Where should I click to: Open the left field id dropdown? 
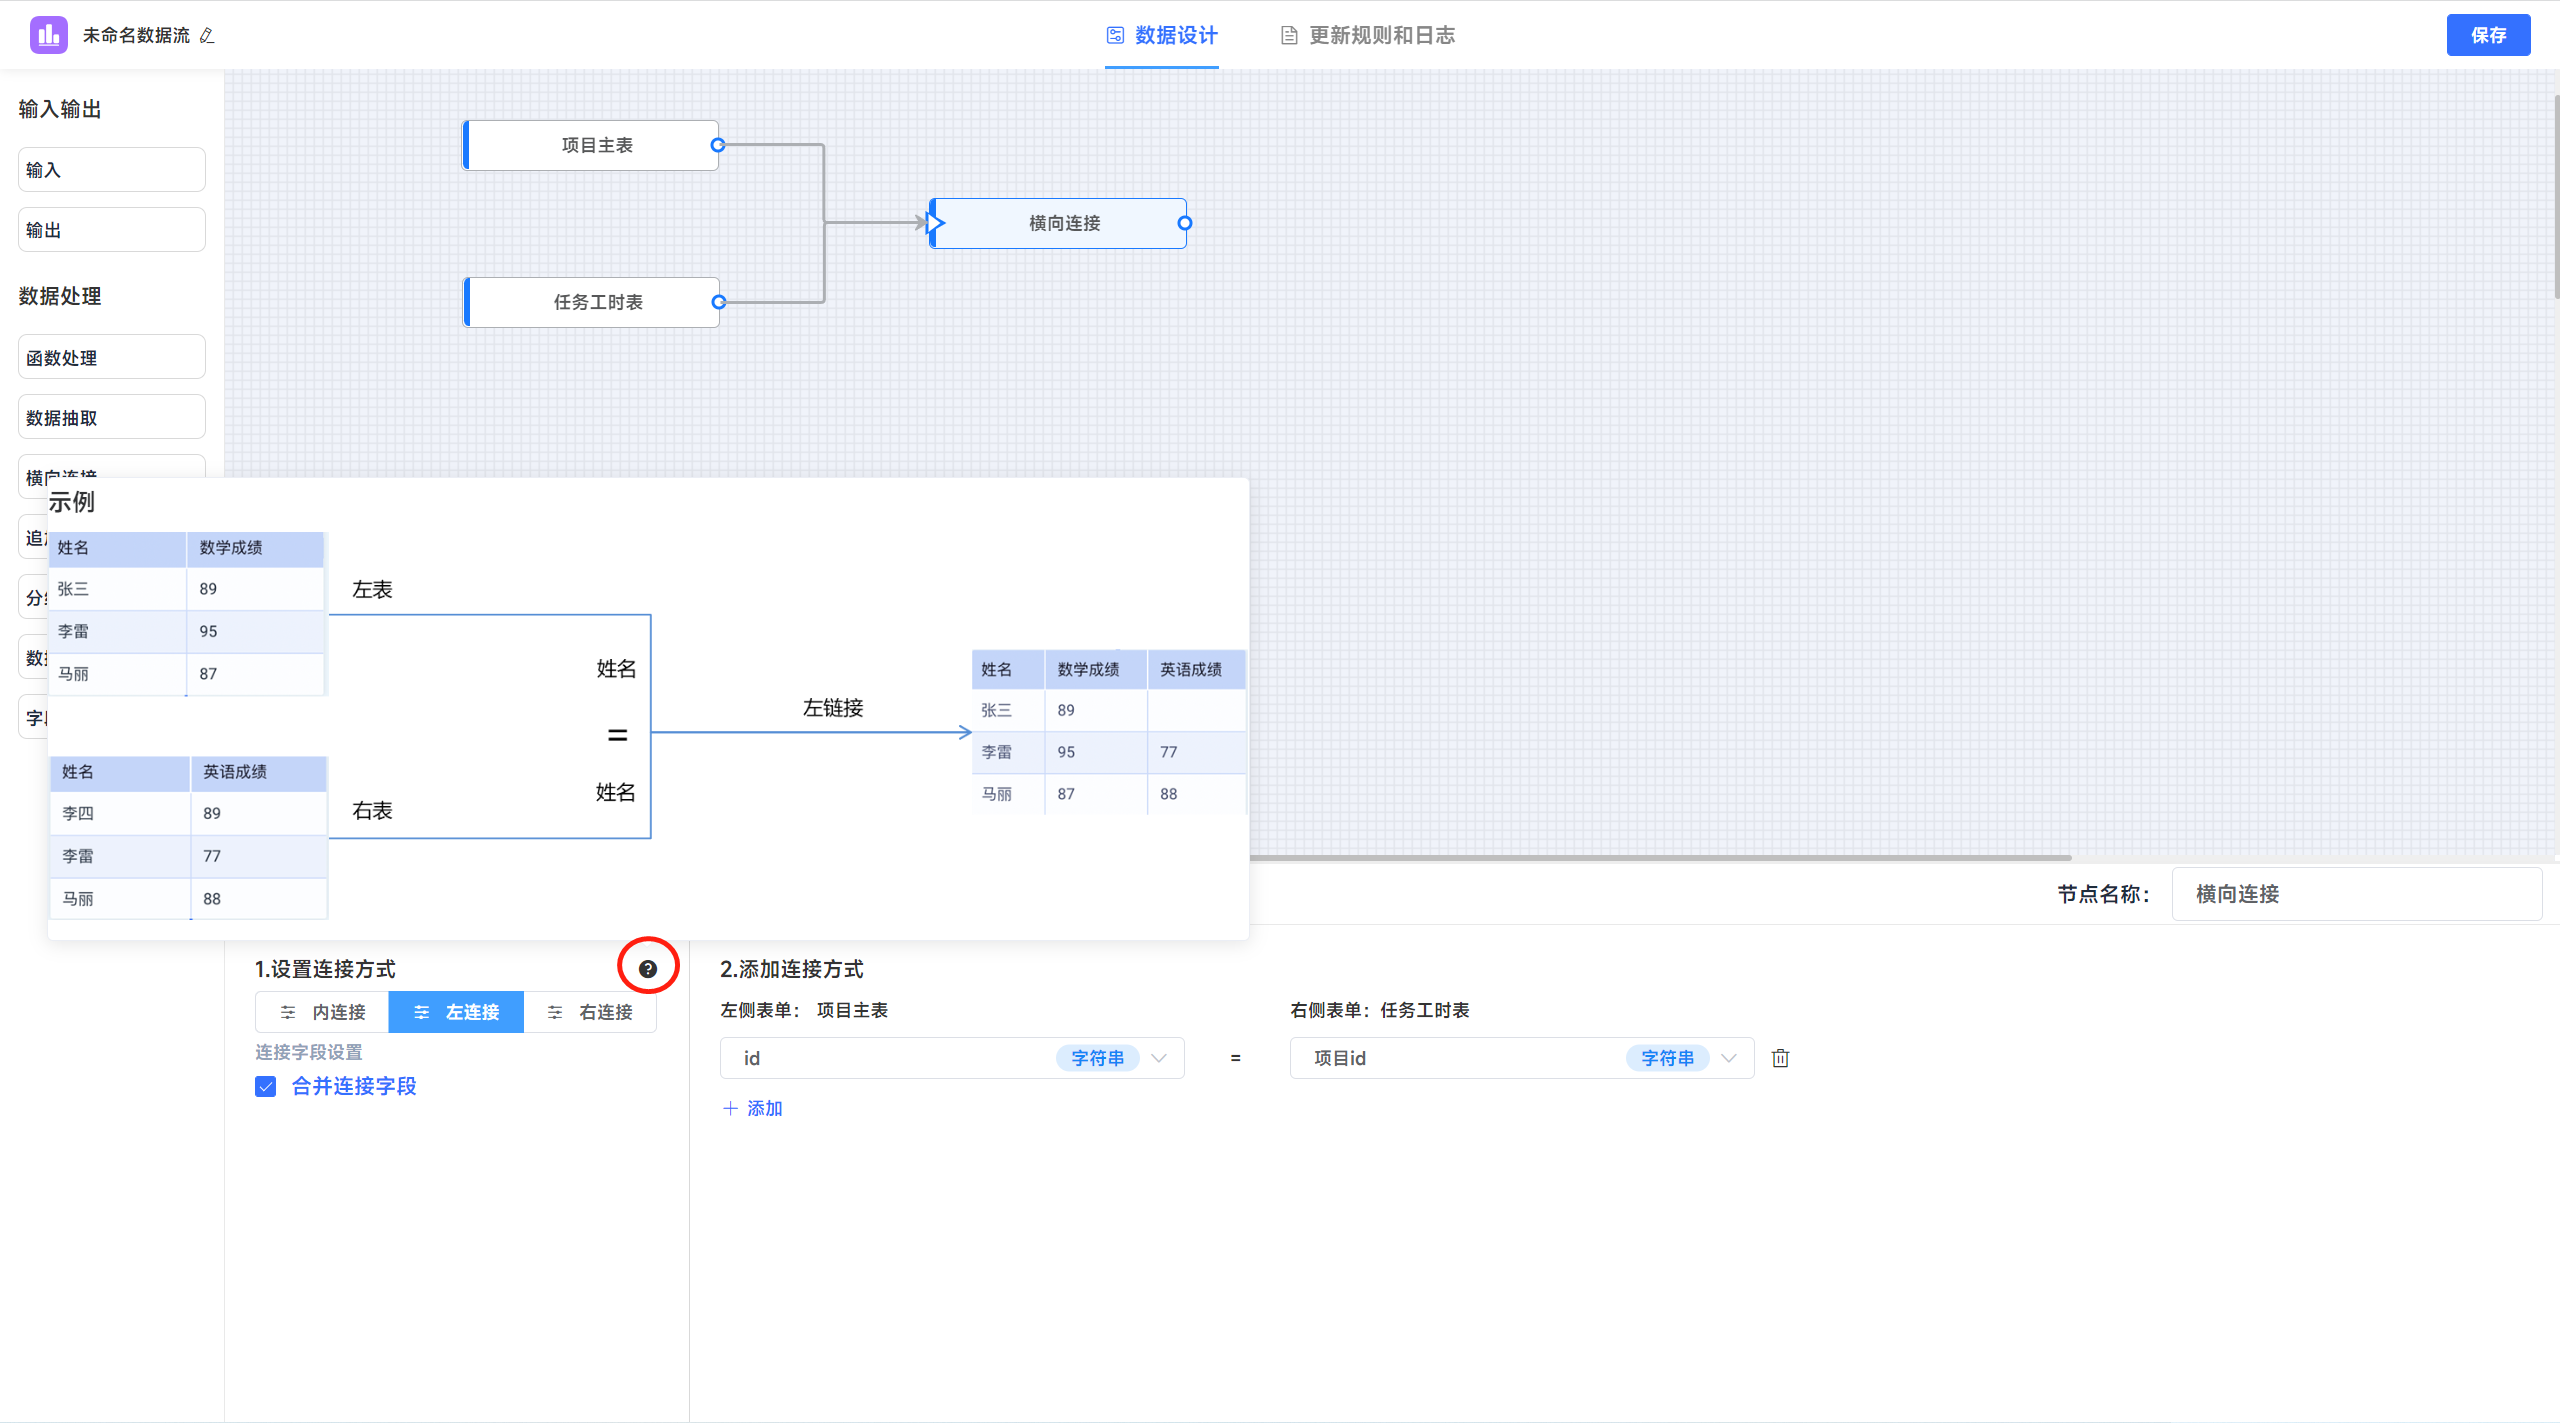coord(952,1058)
